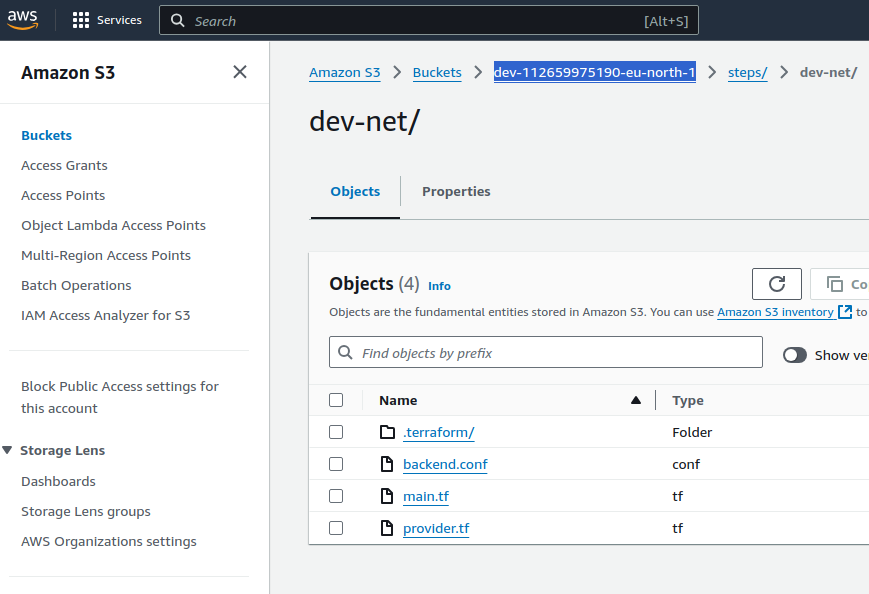Open Buckets in the sidebar
The image size is (869, 594).
47,135
